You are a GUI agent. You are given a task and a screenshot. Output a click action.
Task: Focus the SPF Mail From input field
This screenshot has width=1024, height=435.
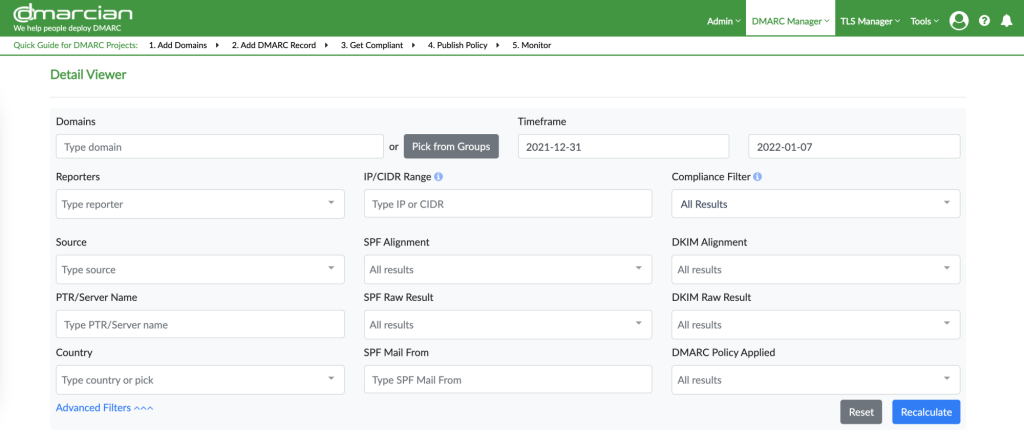tap(508, 379)
